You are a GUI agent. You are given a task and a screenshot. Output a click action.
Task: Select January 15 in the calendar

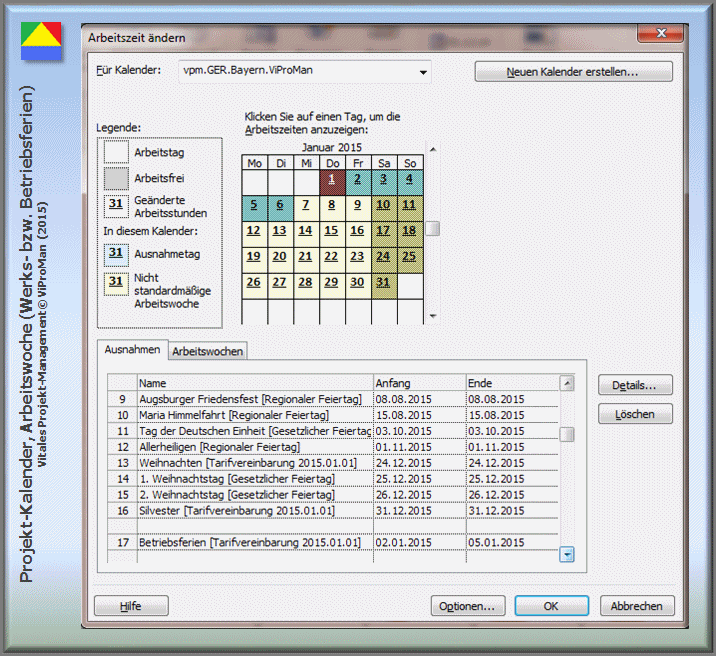coord(331,230)
